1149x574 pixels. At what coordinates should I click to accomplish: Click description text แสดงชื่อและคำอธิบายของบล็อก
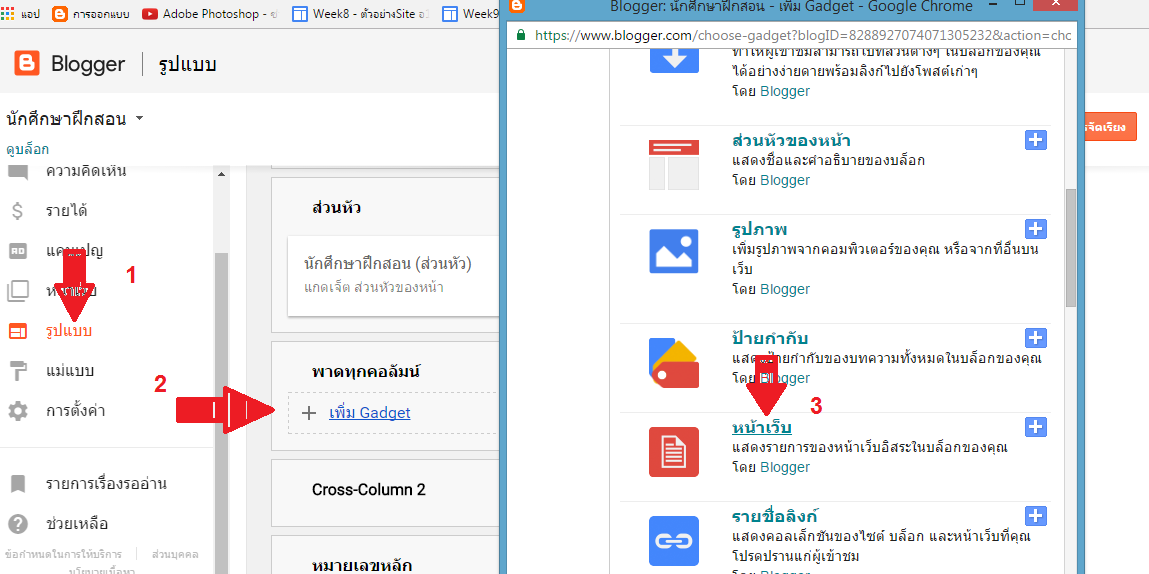click(828, 161)
